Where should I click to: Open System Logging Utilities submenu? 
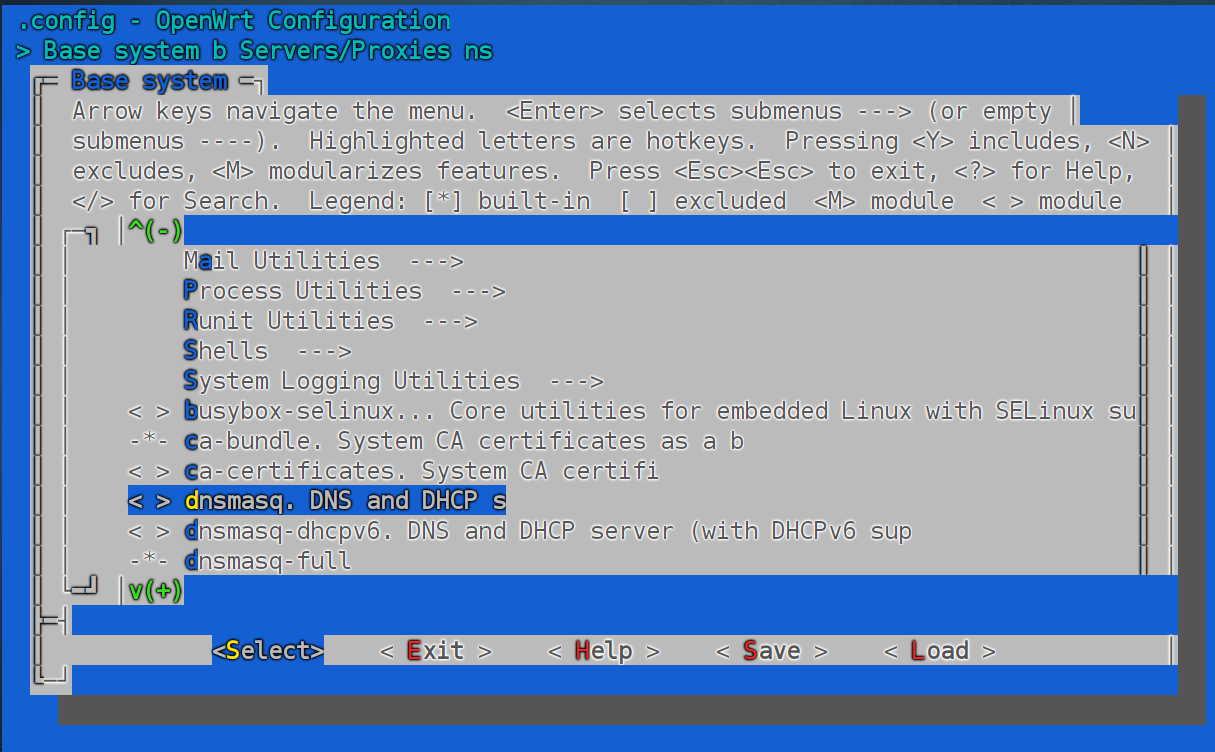351,381
